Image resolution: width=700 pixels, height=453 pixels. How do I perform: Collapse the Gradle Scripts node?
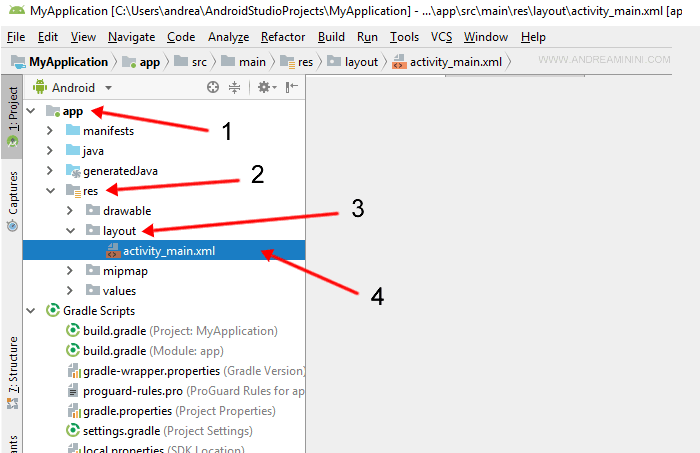(31, 311)
